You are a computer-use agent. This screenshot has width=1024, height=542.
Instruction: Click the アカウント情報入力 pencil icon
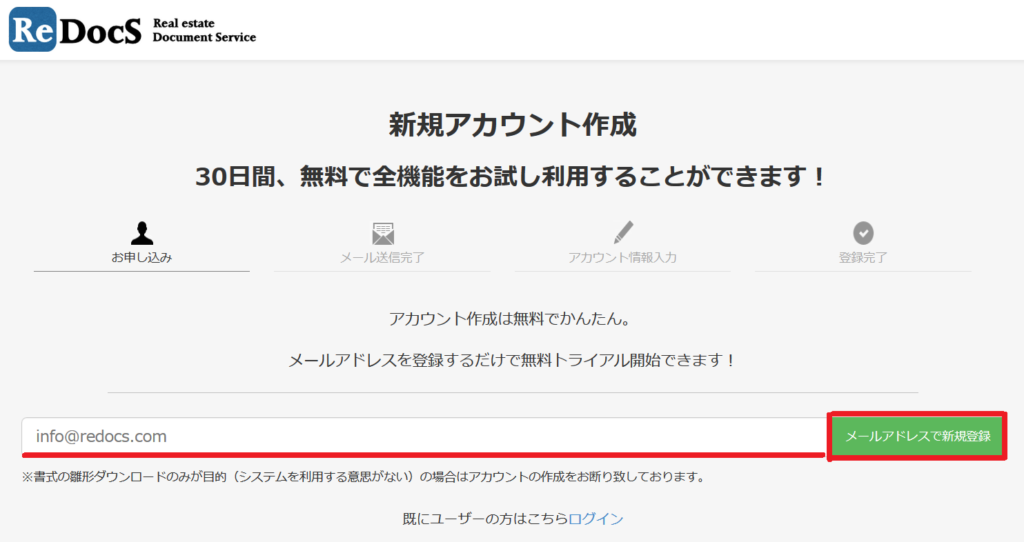623,232
